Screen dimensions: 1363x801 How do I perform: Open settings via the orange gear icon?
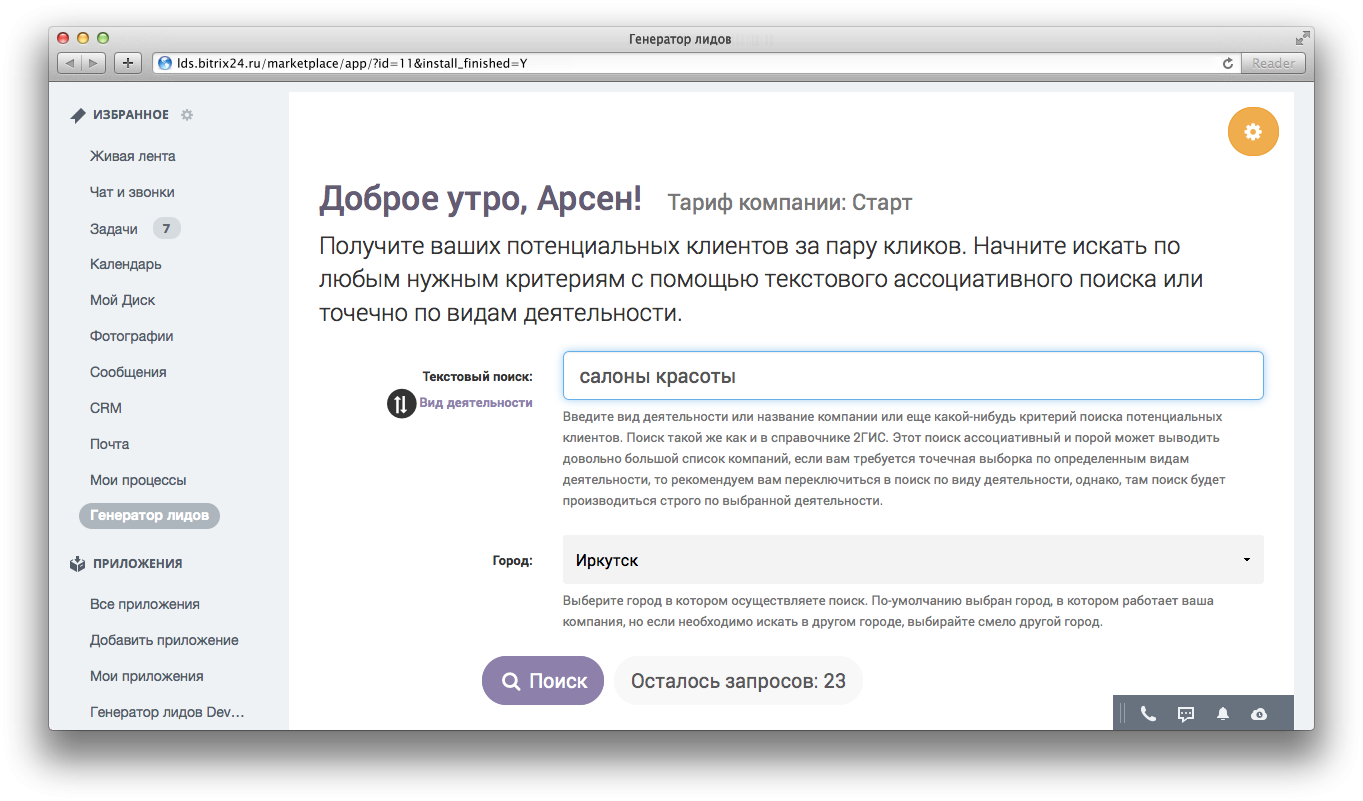[x=1253, y=131]
